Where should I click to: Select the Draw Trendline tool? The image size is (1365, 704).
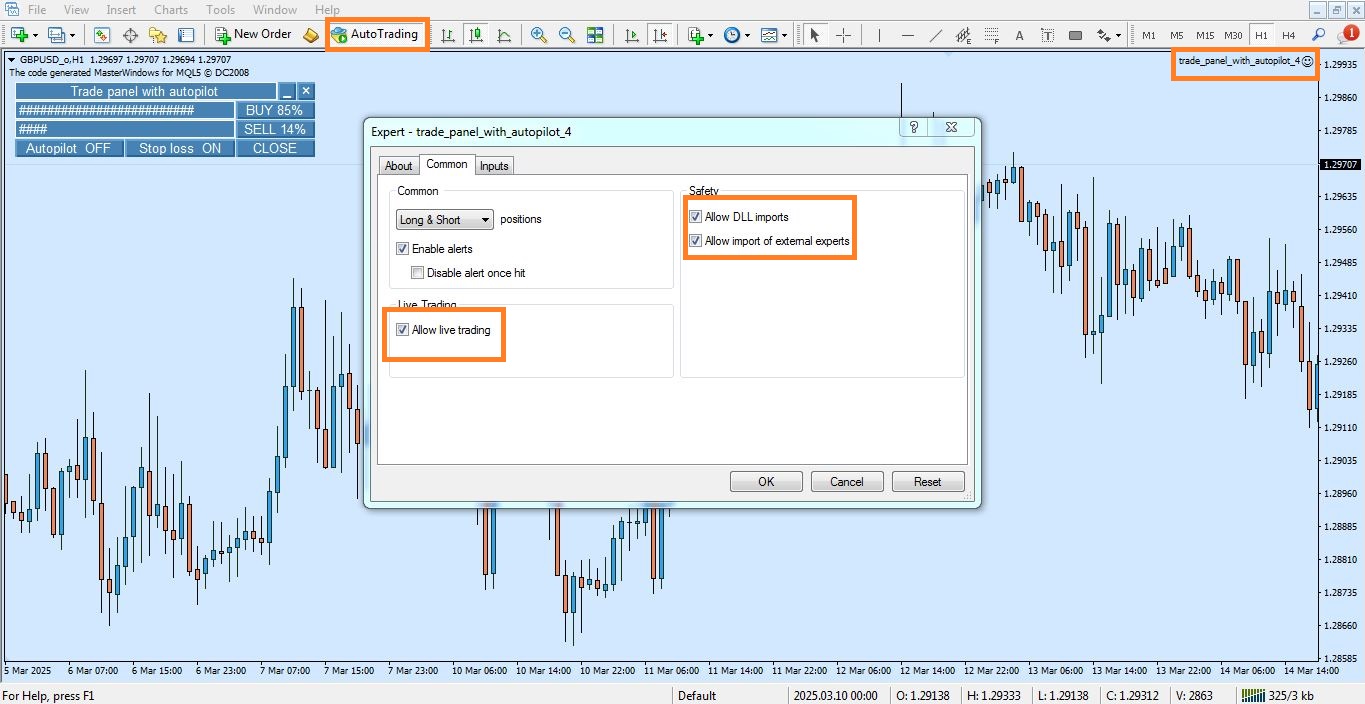936,34
